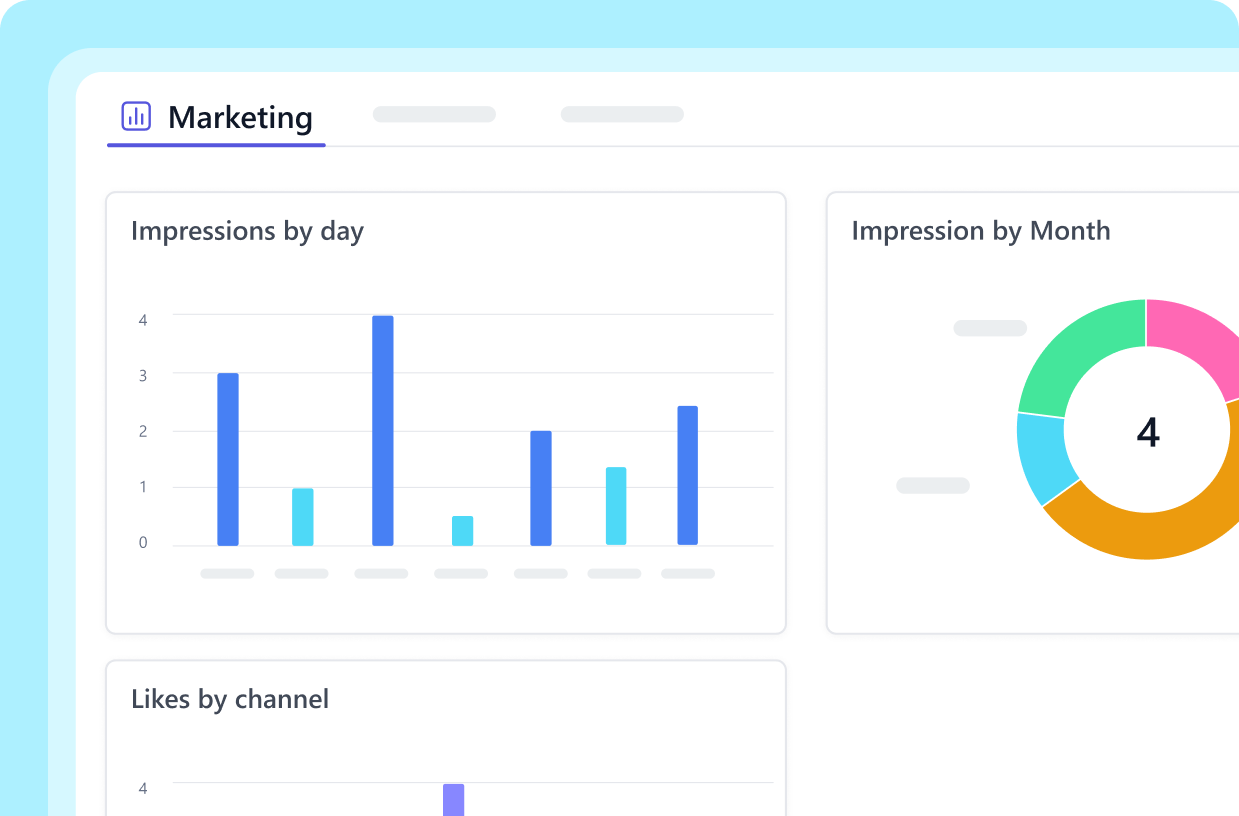Switch to the Marketing tab
This screenshot has width=1239, height=816.
[x=240, y=117]
